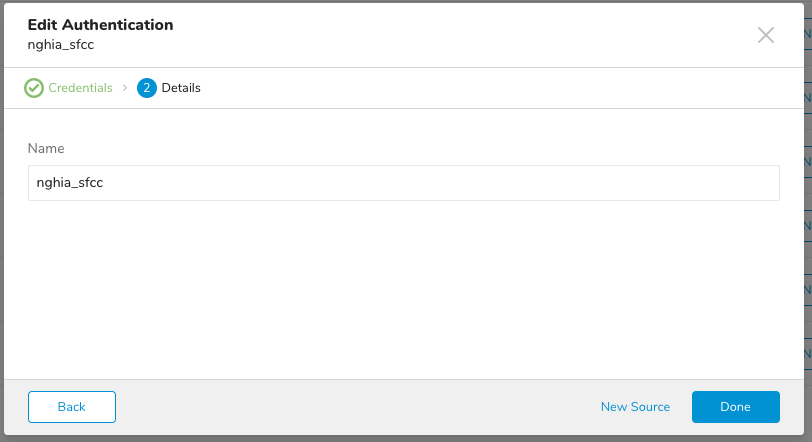812x442 pixels.
Task: Click the nghia_sfcc subtitle in header
Action: point(61,45)
